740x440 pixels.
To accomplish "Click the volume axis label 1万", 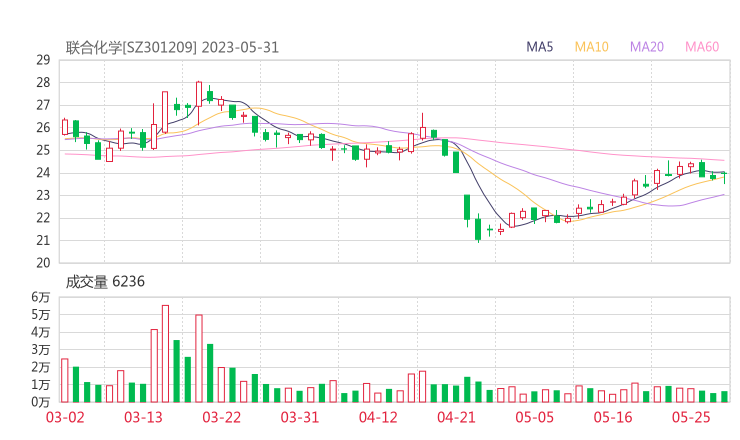I will pyautogui.click(x=41, y=385).
